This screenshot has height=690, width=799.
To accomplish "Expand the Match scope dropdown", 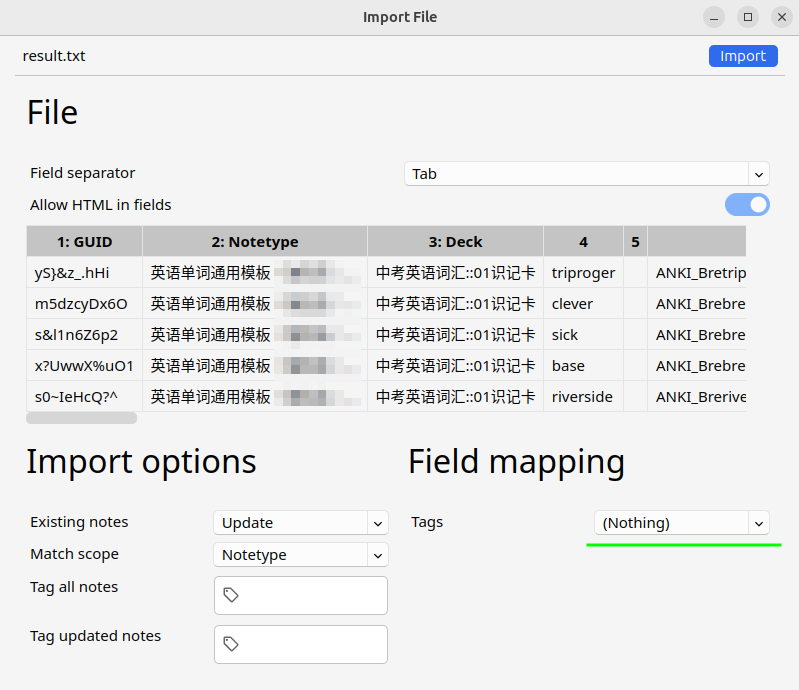I will (300, 555).
